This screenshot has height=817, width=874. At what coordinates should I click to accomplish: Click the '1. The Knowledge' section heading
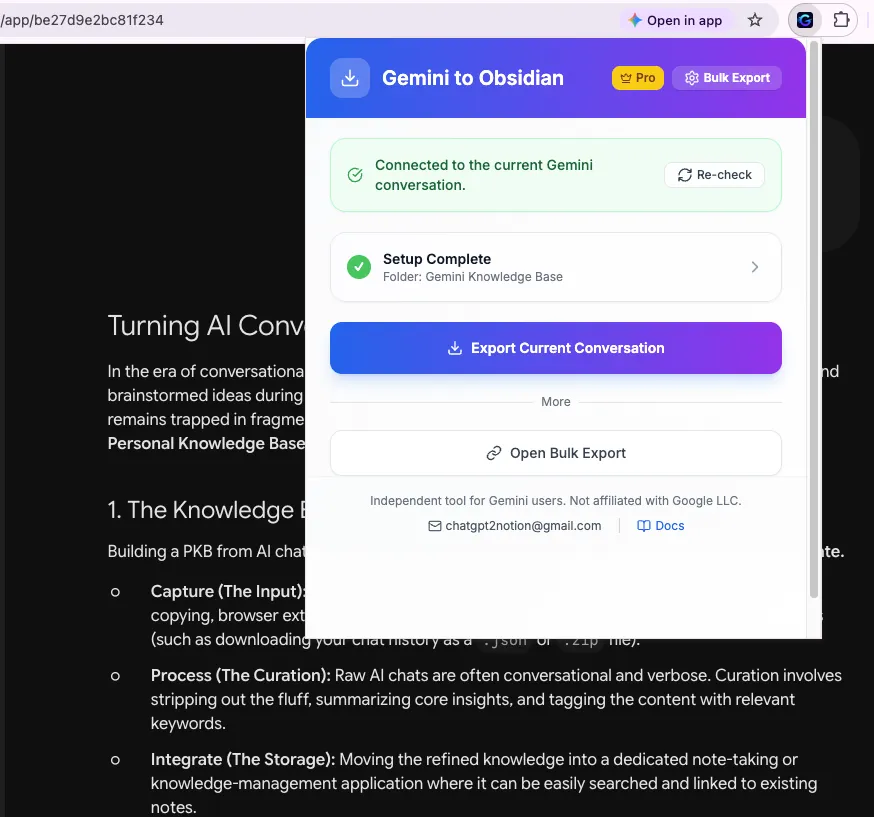click(206, 510)
